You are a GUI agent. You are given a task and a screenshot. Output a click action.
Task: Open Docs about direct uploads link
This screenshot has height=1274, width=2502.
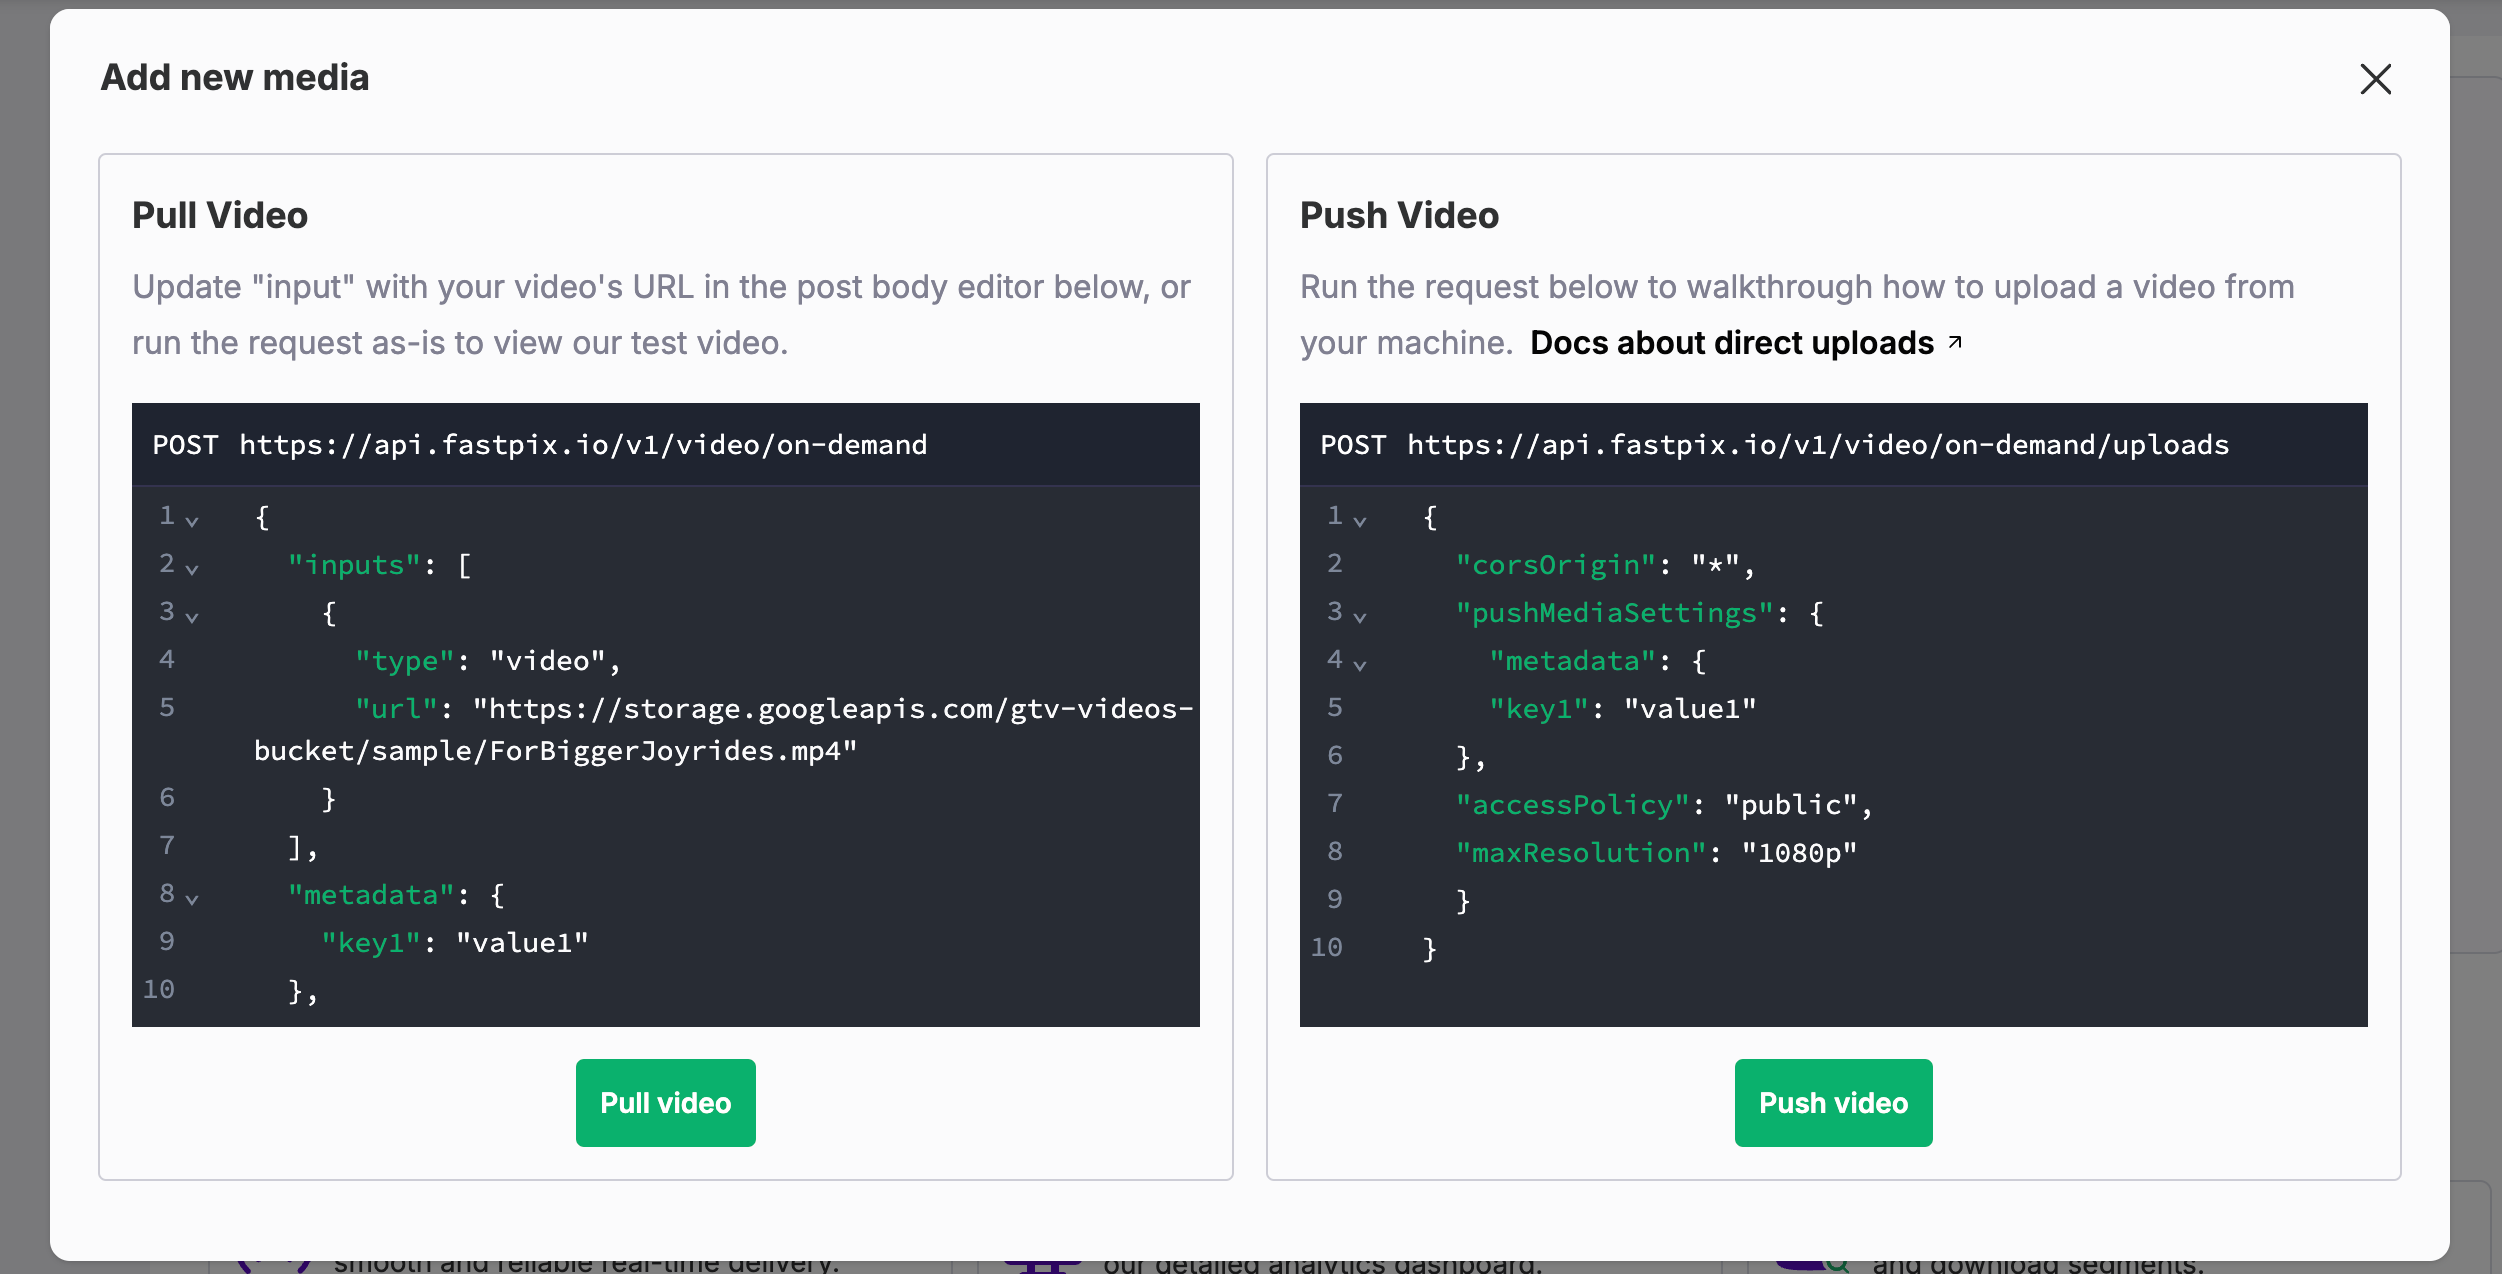pos(1732,343)
